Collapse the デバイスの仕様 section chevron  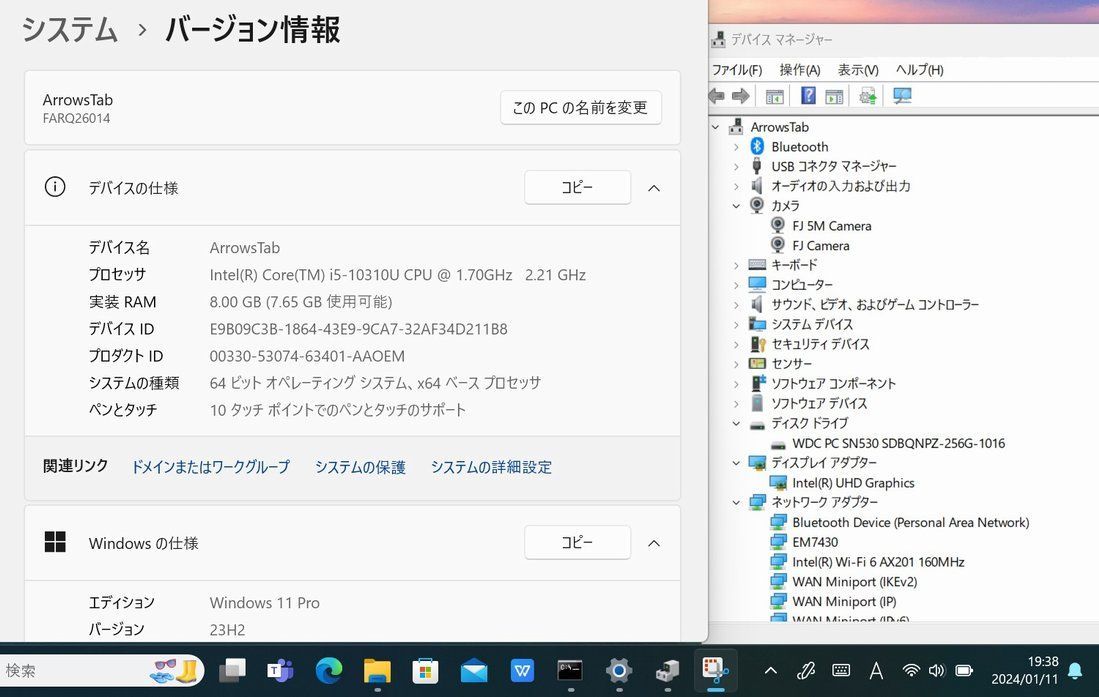coord(654,188)
